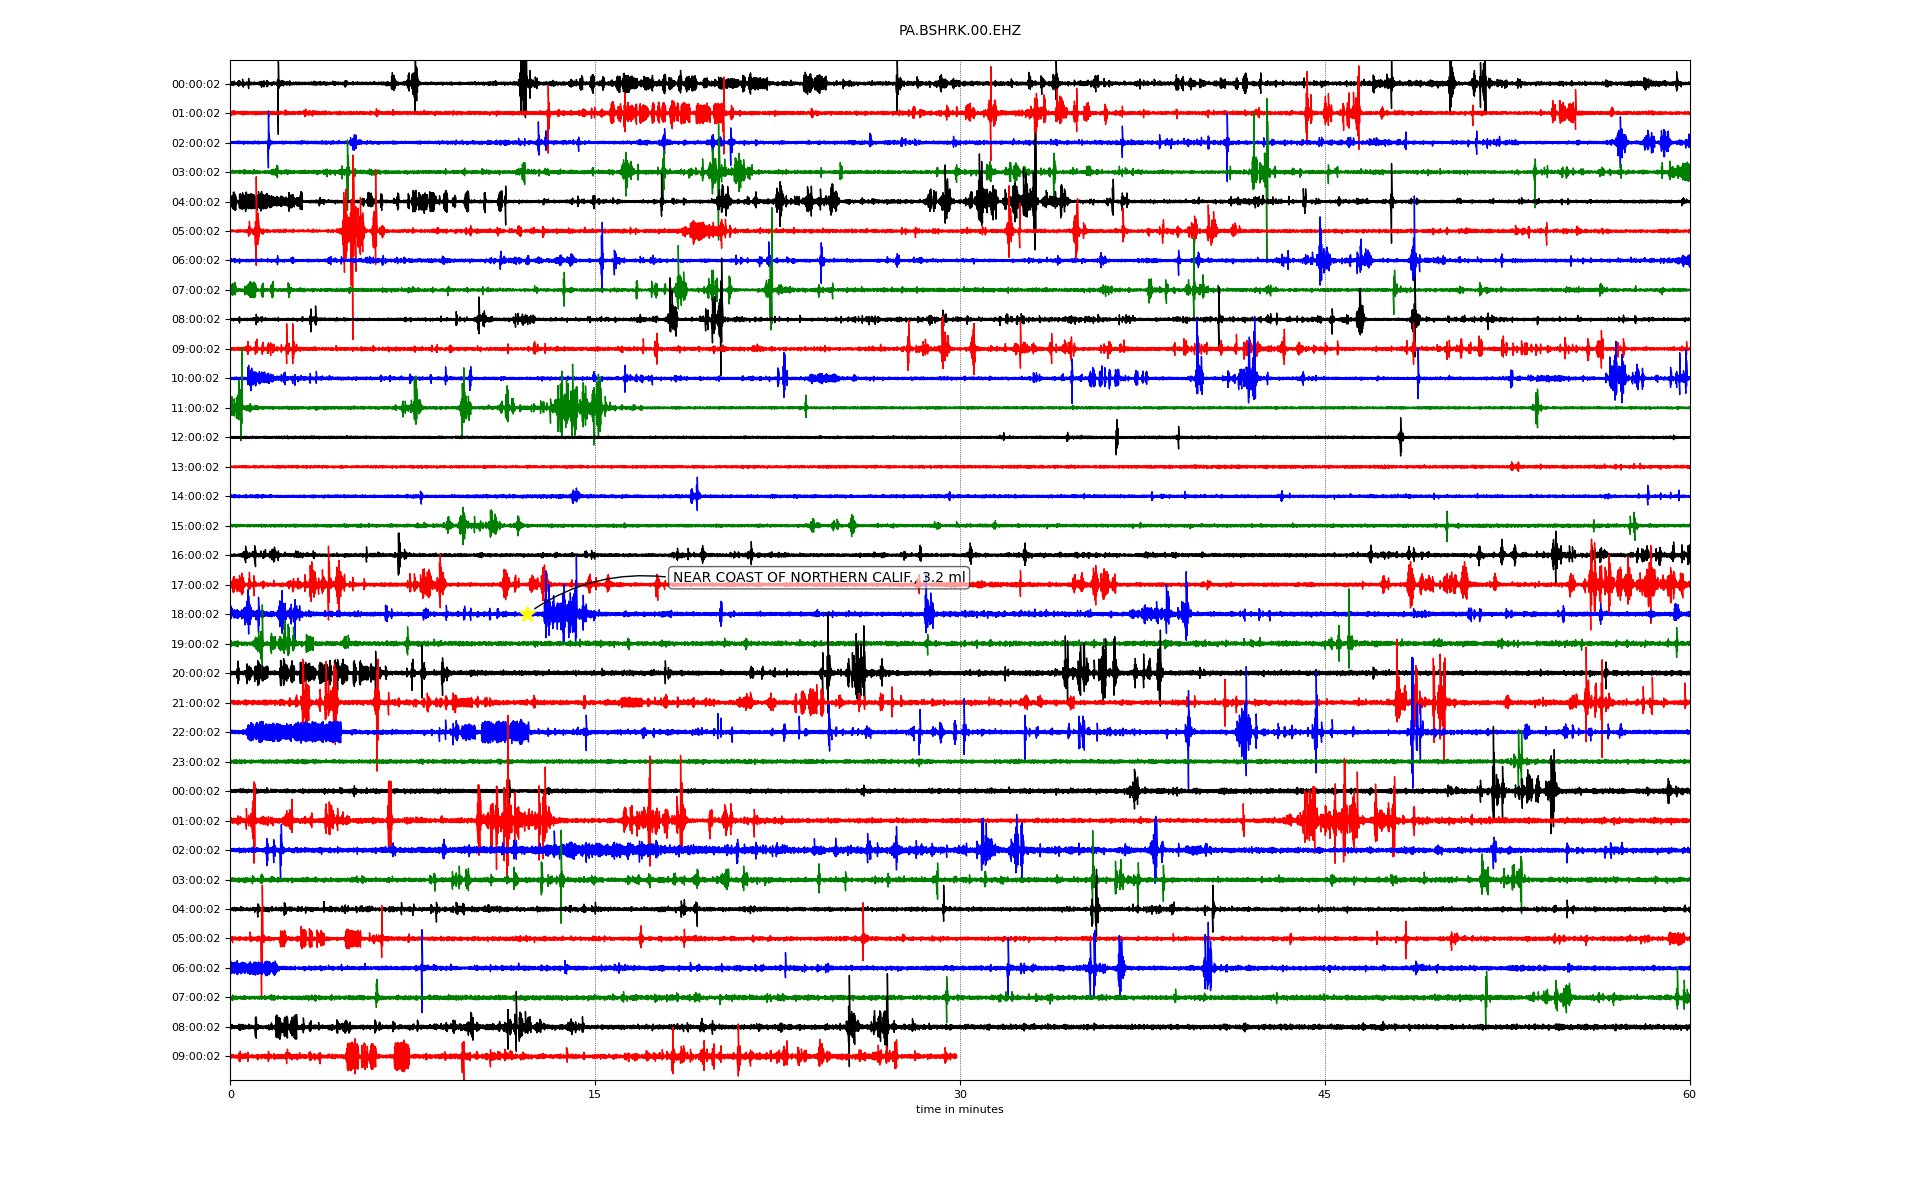Select the 22:00:02 trace row label

(x=196, y=733)
